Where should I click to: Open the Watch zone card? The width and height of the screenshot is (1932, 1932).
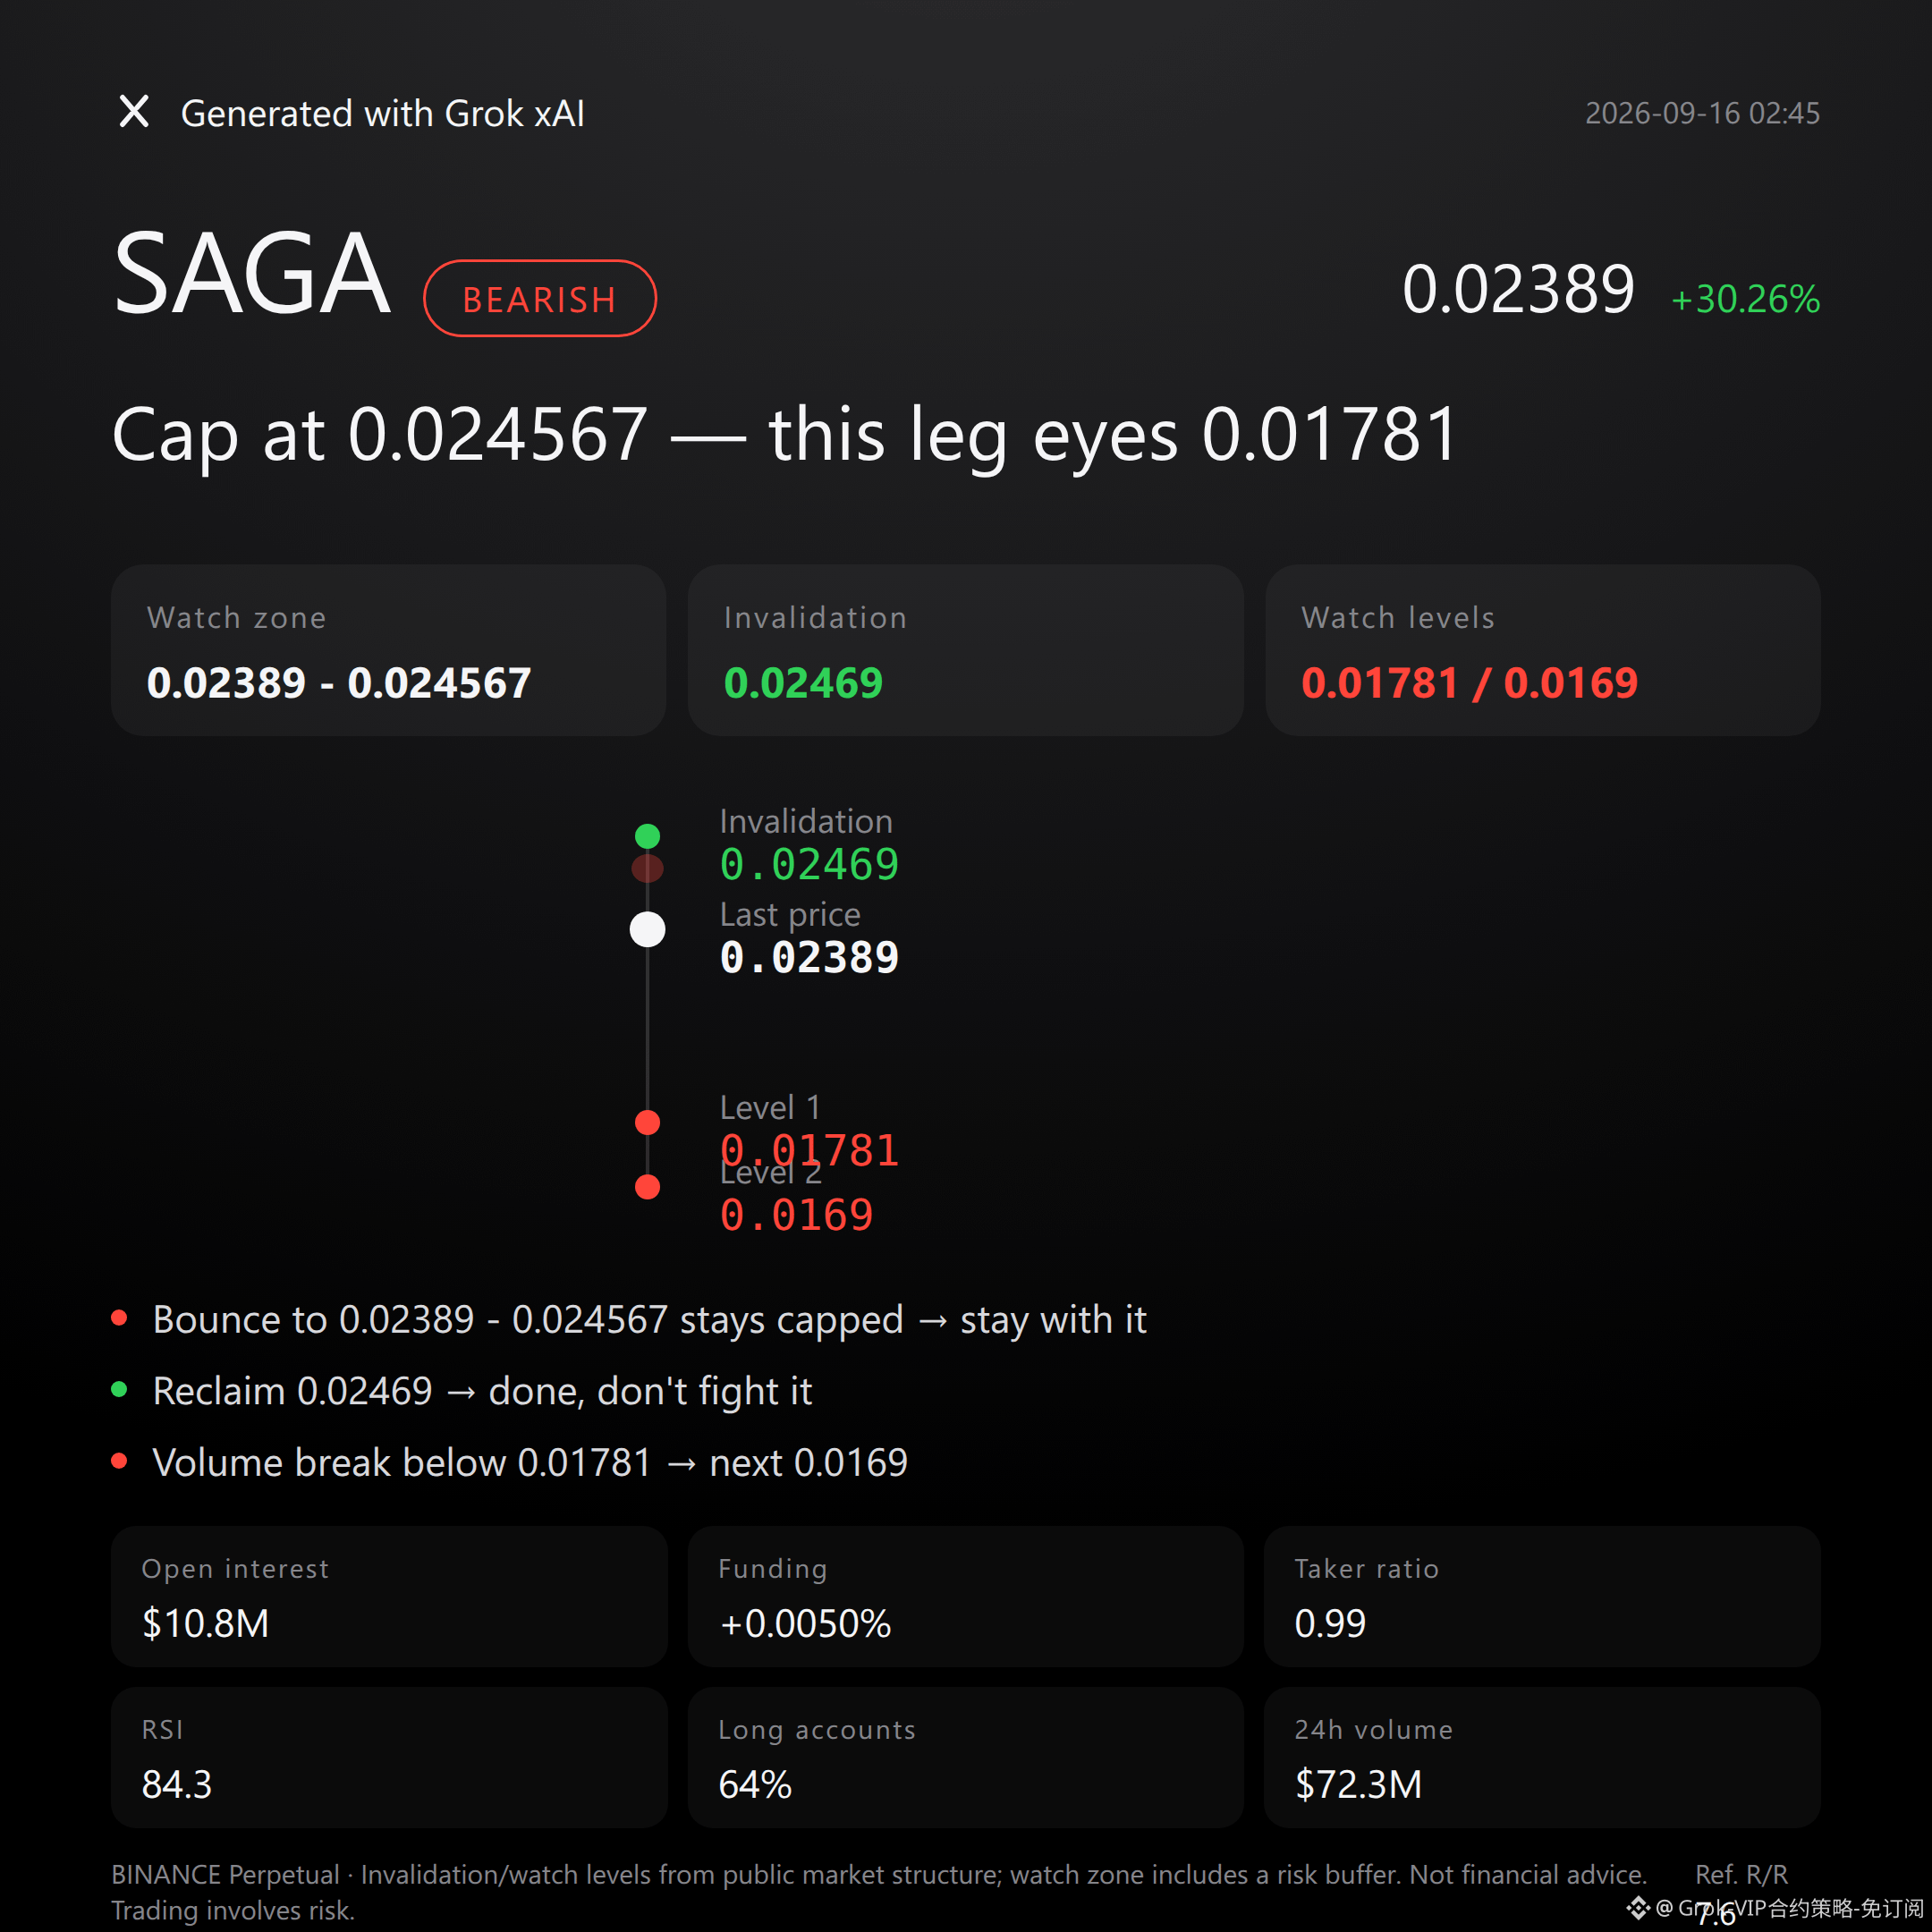389,651
